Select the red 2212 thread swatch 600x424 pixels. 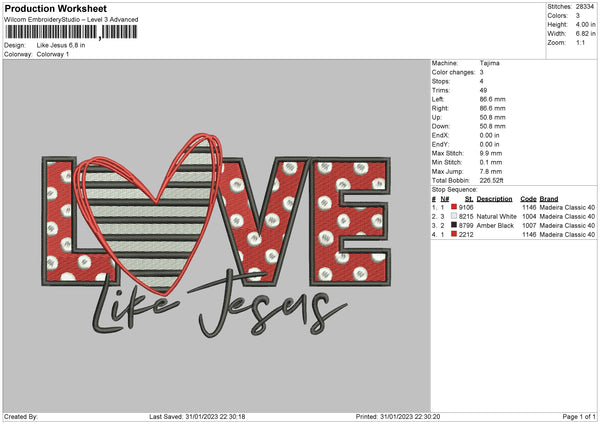[x=454, y=235]
